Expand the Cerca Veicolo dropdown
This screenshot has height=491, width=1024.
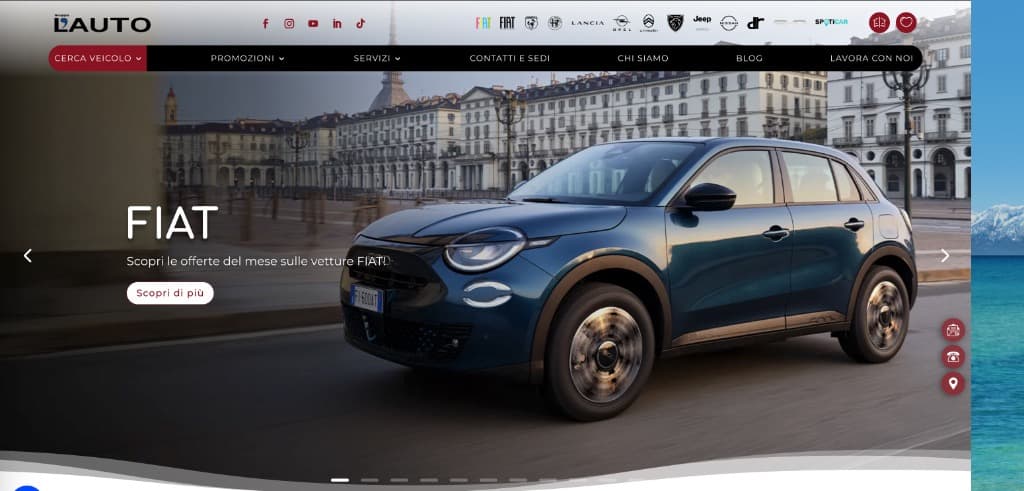pos(98,58)
